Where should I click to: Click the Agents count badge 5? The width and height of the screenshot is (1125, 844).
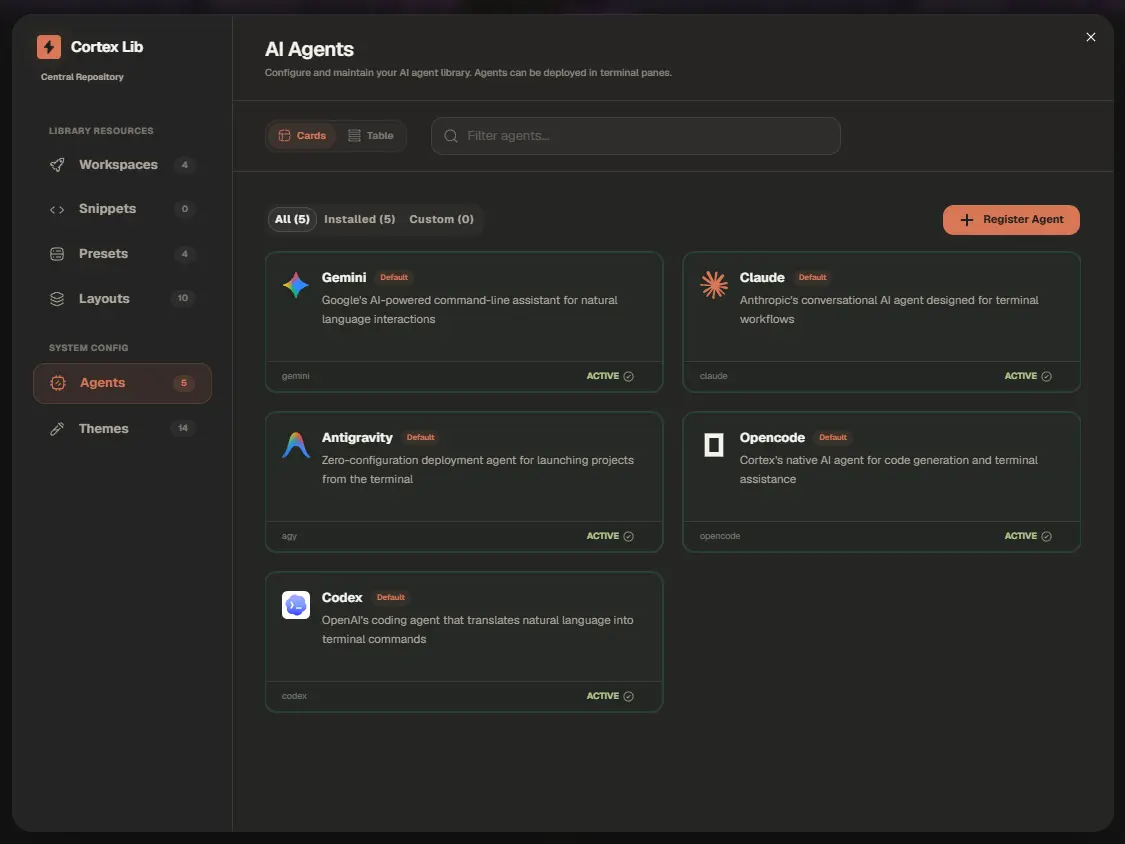coord(184,383)
